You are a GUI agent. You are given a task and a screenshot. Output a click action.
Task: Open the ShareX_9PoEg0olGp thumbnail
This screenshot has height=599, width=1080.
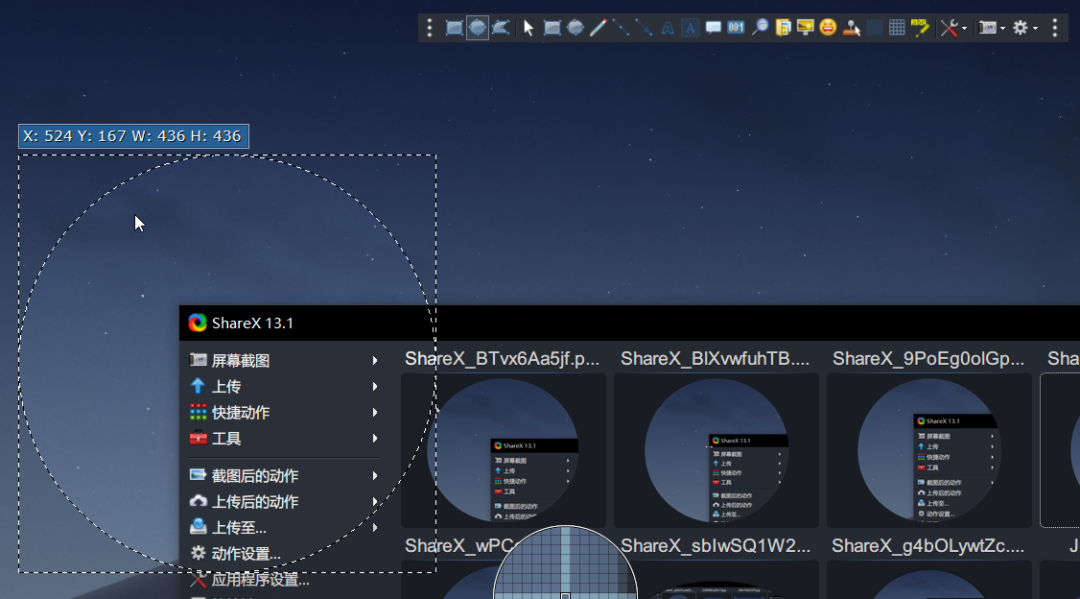929,450
